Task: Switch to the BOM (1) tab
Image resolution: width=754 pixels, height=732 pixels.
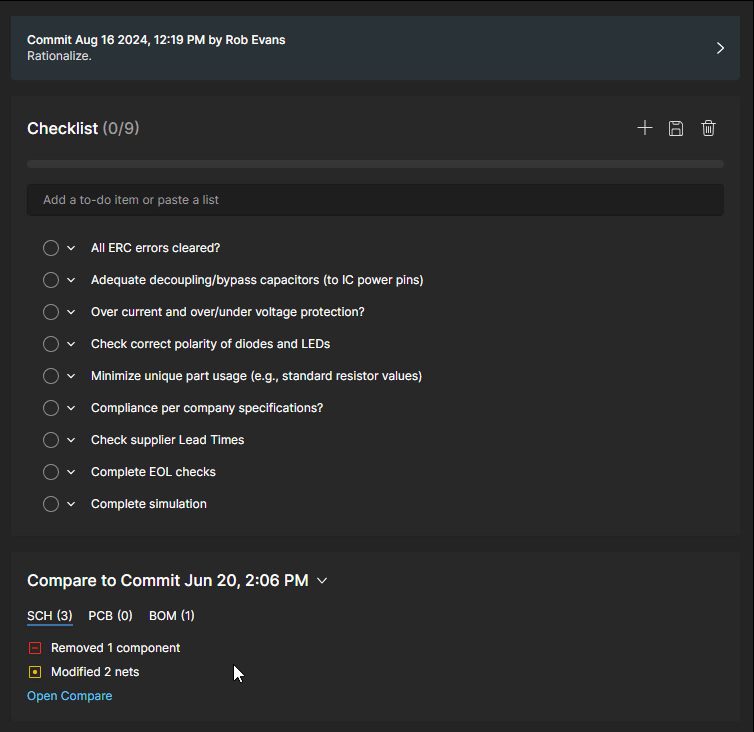Action: click(171, 616)
